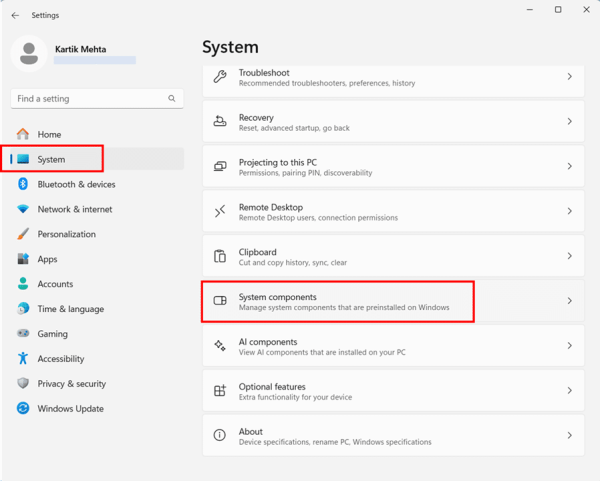The image size is (600, 481).
Task: Open Projecting to this PC chevron
Action: click(x=570, y=166)
